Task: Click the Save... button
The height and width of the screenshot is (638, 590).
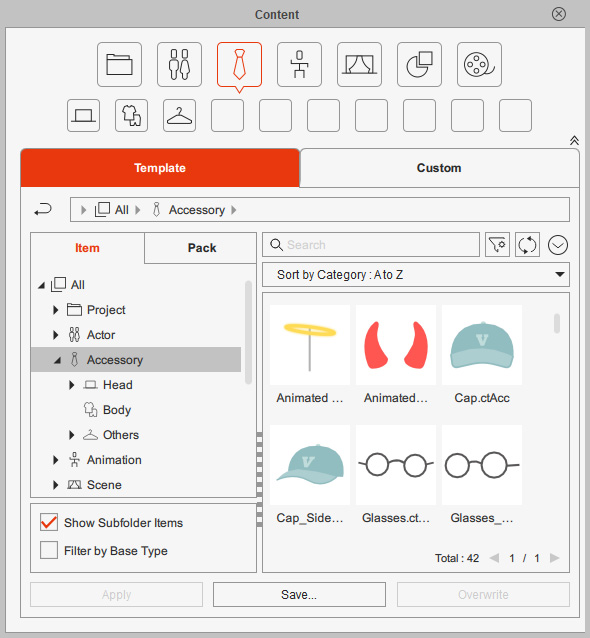Action: [299, 594]
